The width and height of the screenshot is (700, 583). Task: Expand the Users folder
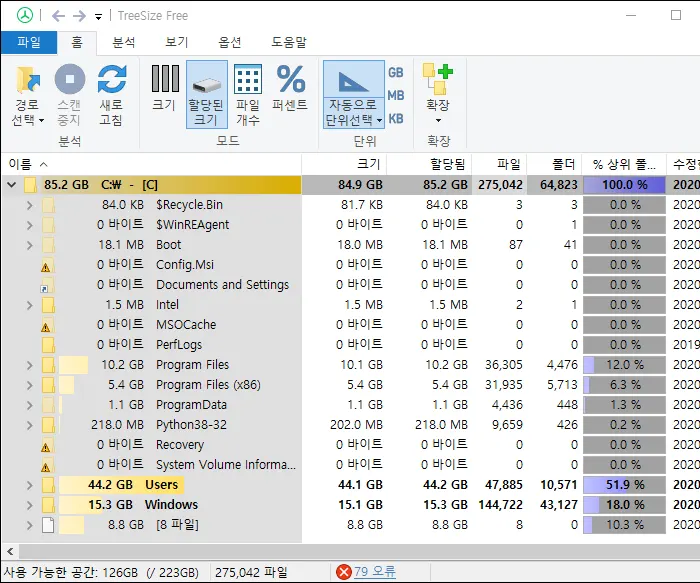coord(29,485)
